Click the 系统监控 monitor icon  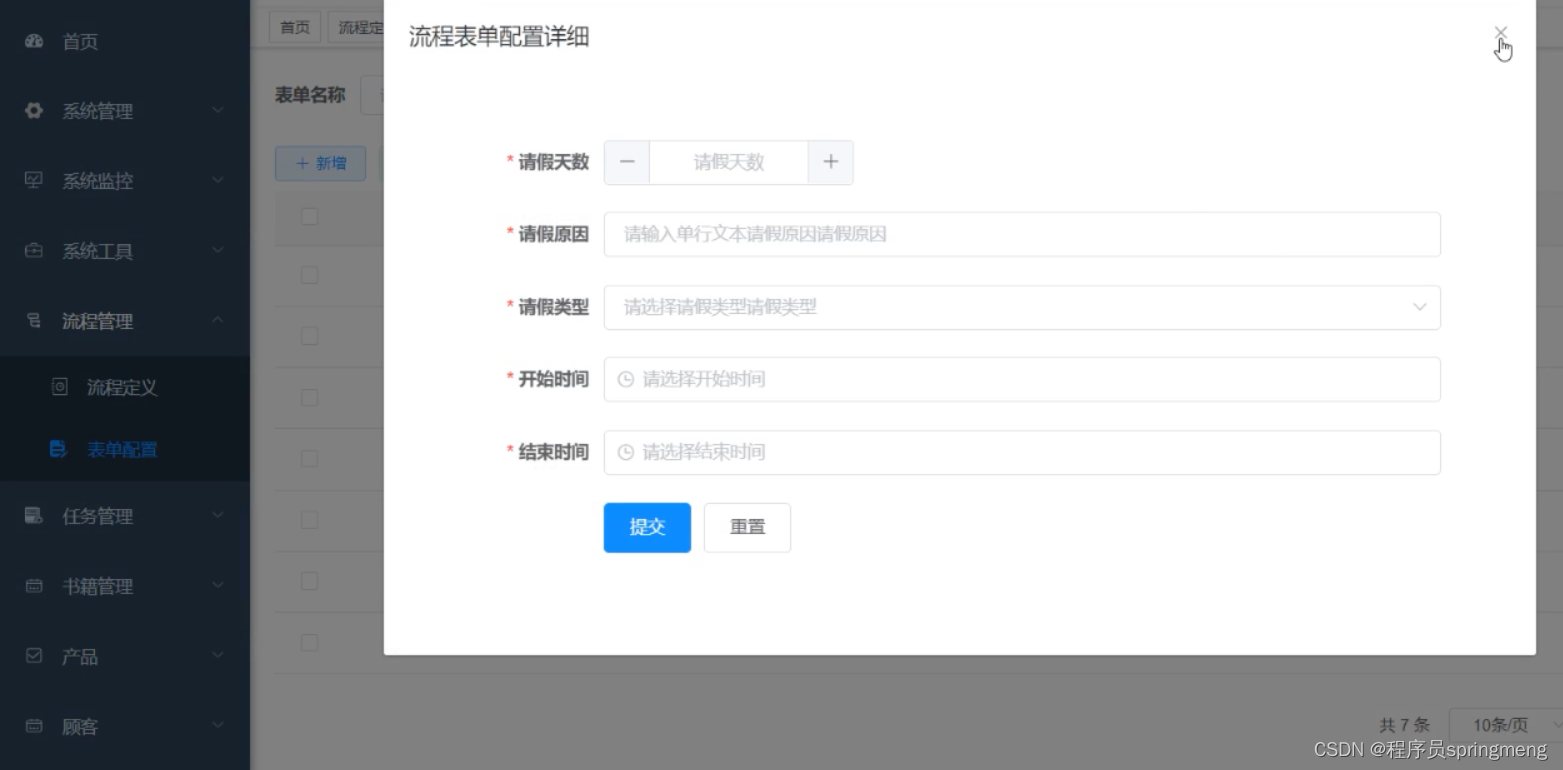[34, 181]
